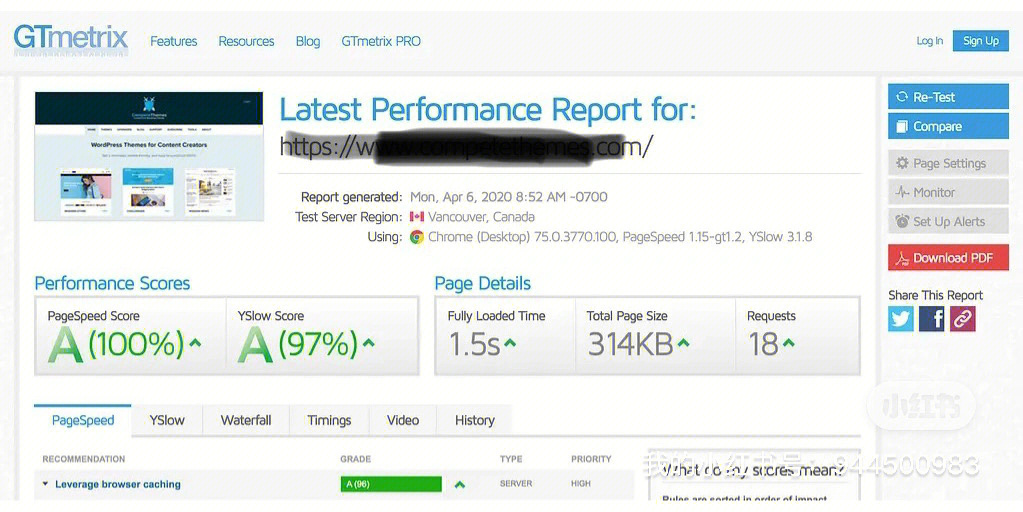Click the 18 requests value
1023x512 pixels.
pos(763,344)
